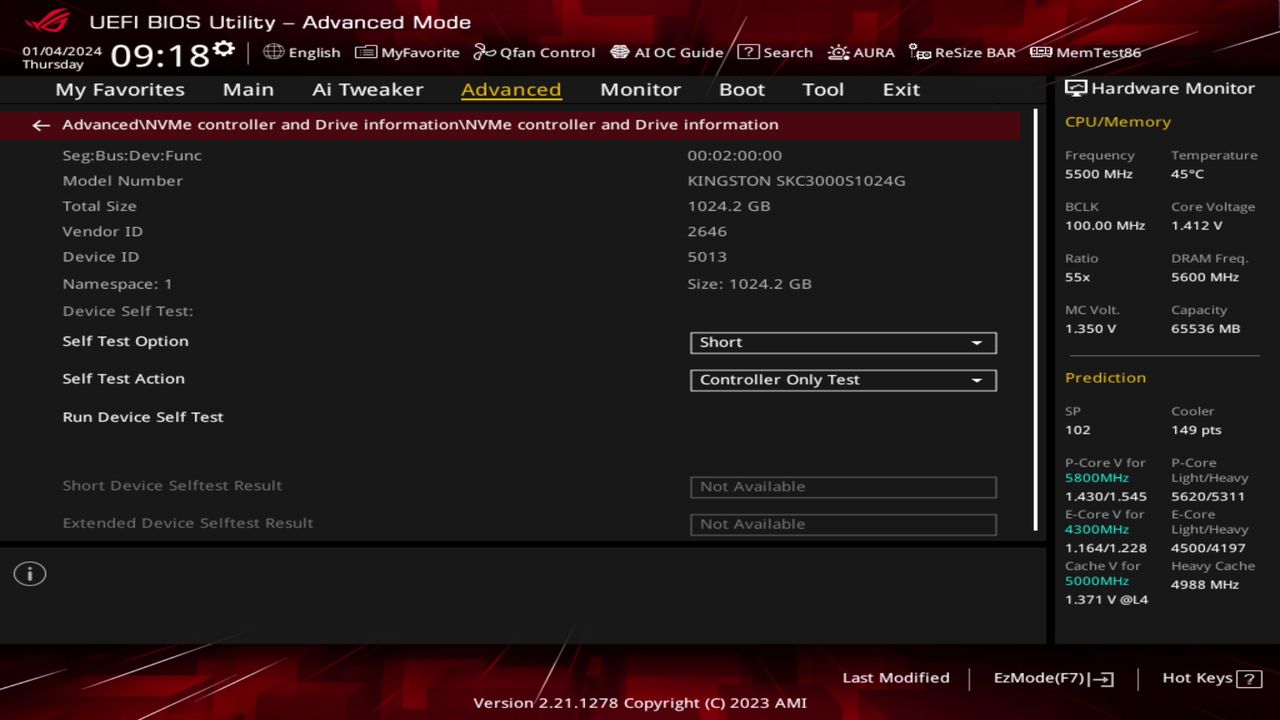This screenshot has height=720, width=1280.
Task: Click the 09:18 clock display
Action: [x=160, y=55]
